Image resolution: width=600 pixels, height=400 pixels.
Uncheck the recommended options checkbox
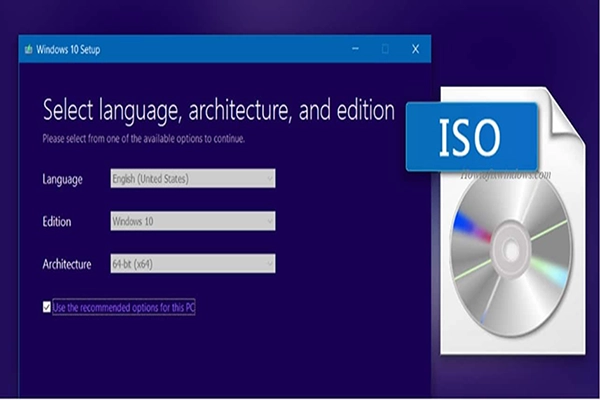pos(46,307)
